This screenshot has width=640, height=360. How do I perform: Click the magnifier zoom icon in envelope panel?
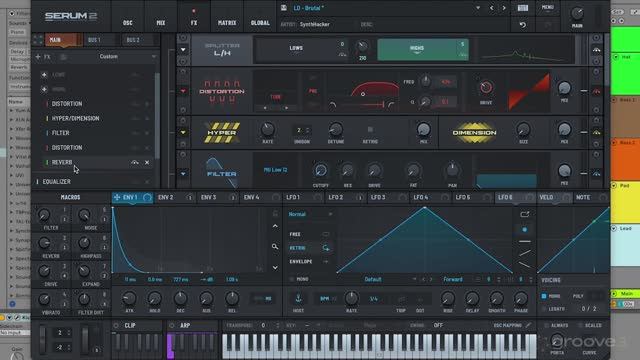click(275, 247)
